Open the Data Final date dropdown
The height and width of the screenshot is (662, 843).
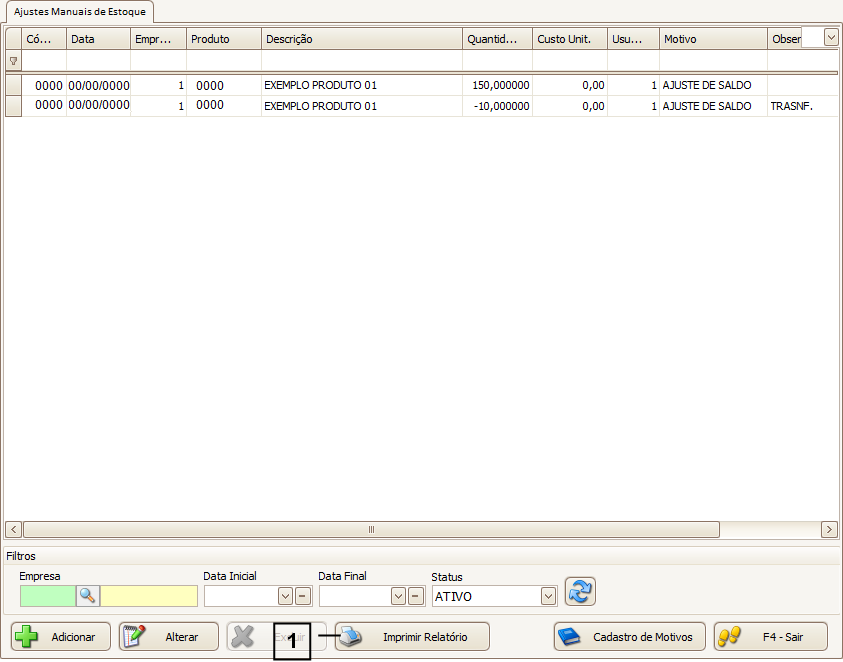click(x=399, y=596)
